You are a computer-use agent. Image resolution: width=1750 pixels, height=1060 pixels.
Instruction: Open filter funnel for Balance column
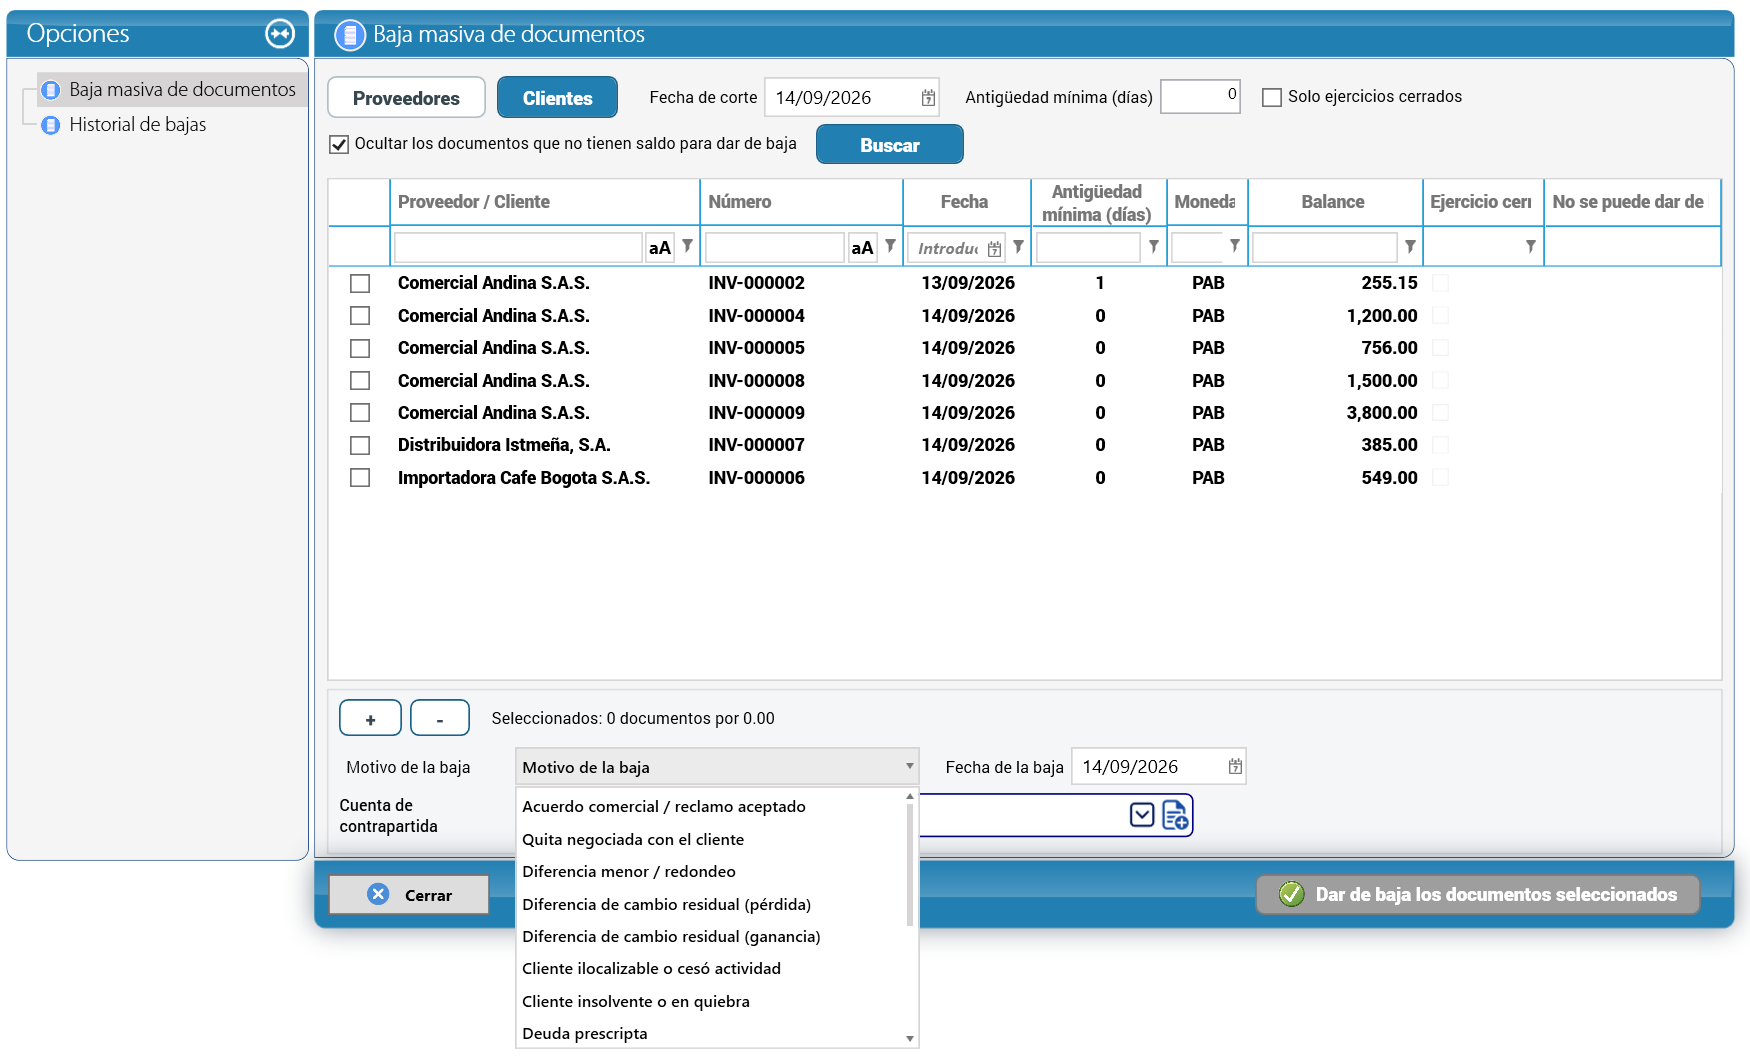point(1410,246)
